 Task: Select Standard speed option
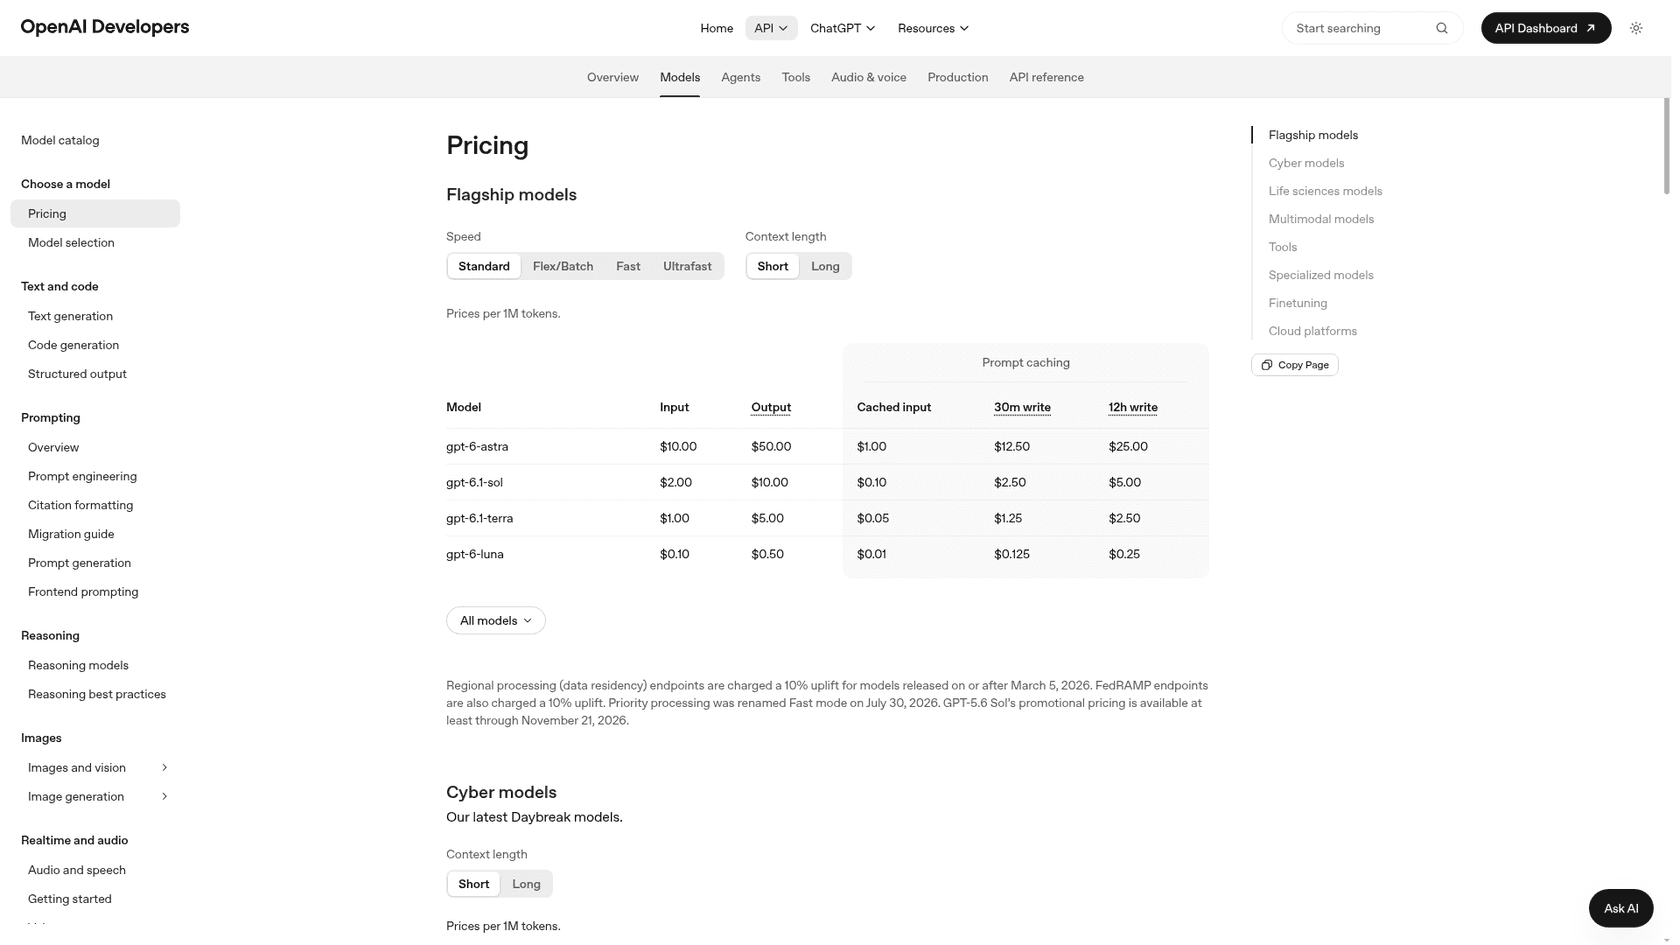click(484, 266)
